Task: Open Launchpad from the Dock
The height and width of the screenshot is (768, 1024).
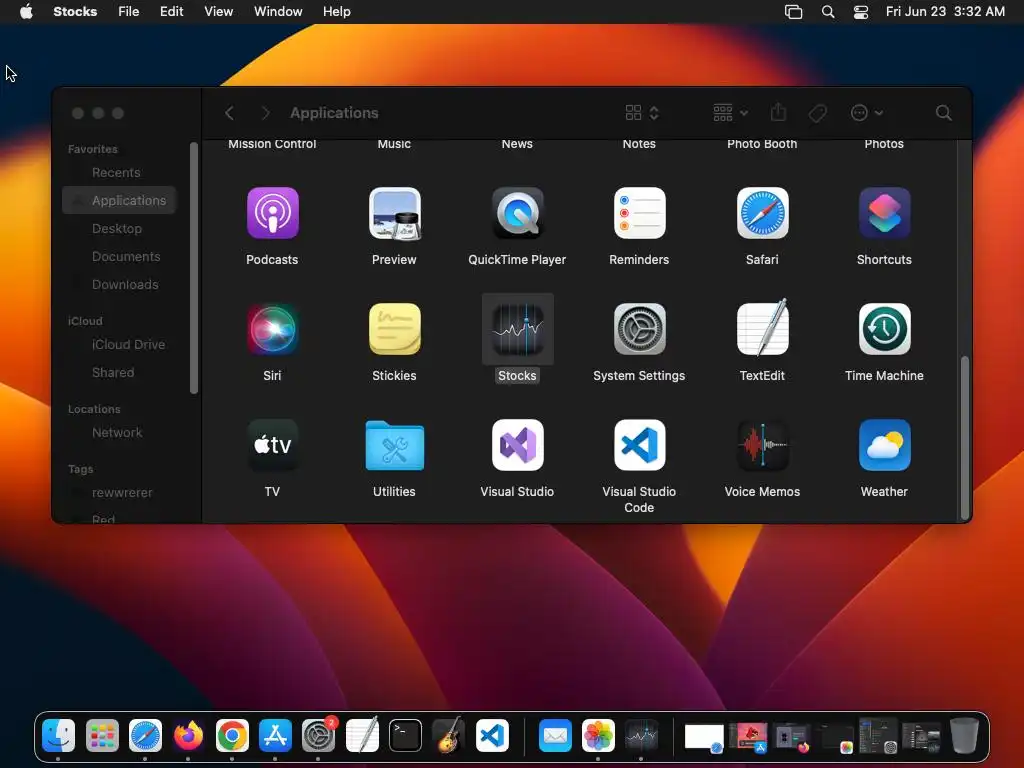Action: point(102,736)
